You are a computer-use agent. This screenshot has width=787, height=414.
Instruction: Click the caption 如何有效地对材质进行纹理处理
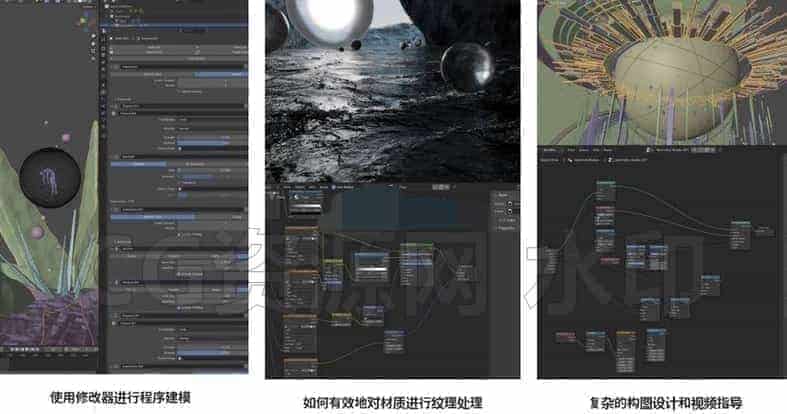(392, 402)
